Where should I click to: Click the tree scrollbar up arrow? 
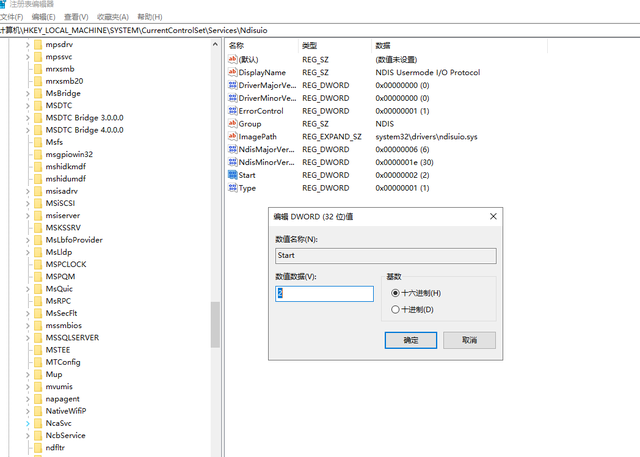coord(215,44)
